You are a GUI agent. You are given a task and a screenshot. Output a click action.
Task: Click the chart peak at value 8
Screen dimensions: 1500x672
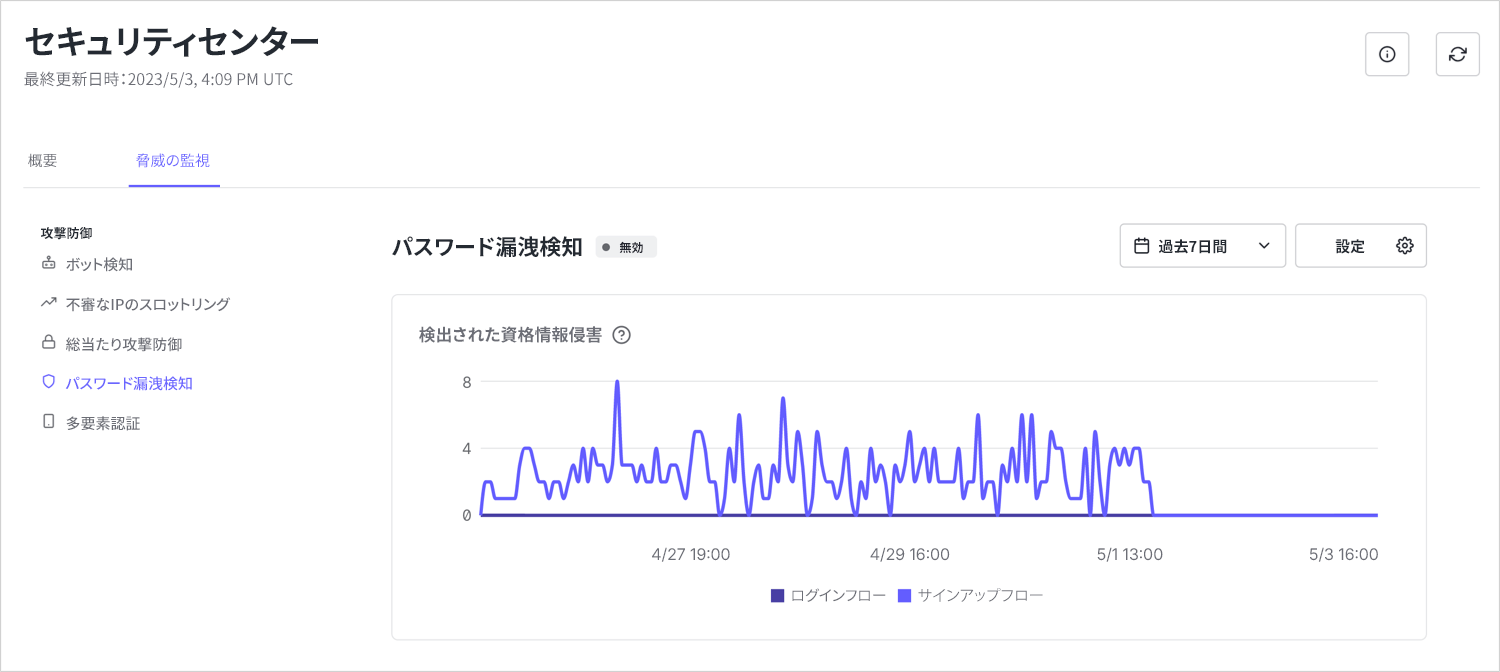pos(617,382)
